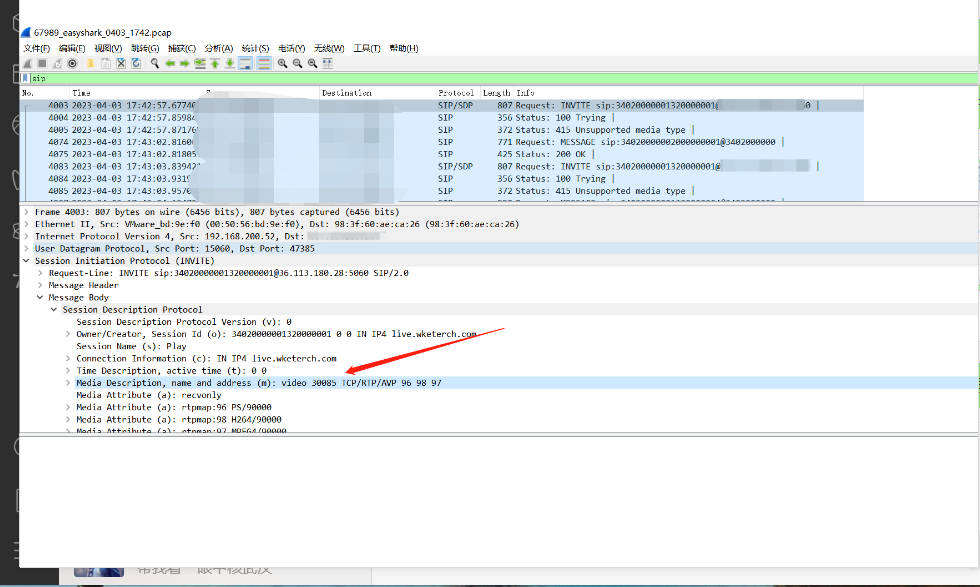Toggle auto-scroll during live capture icon

pyautogui.click(x=246, y=63)
